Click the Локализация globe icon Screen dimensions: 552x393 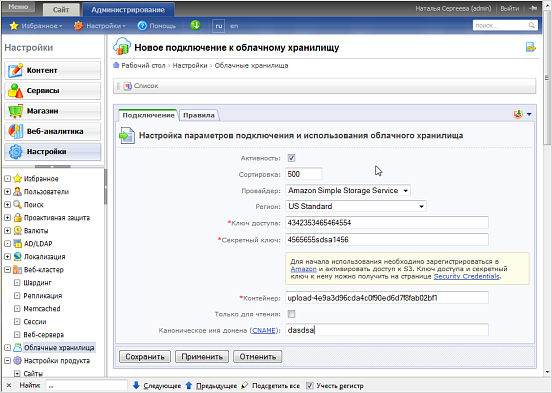pos(17,256)
